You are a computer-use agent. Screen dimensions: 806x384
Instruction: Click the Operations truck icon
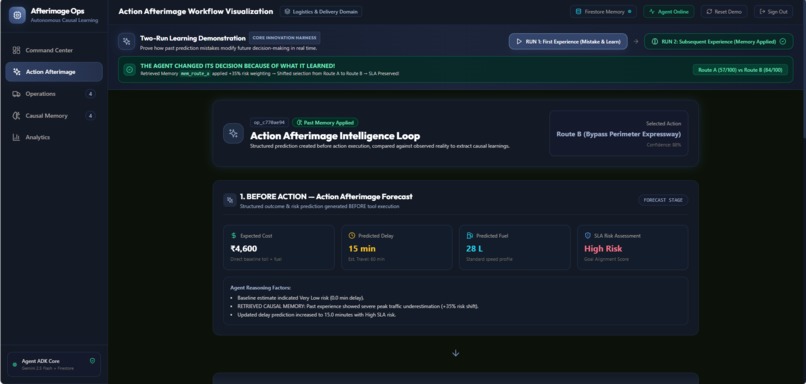16,94
